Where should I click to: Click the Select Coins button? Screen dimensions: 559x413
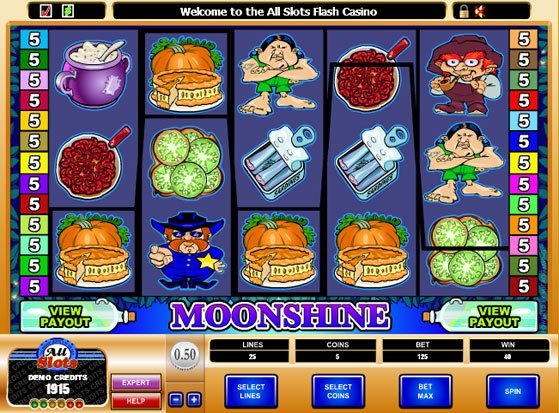click(338, 391)
